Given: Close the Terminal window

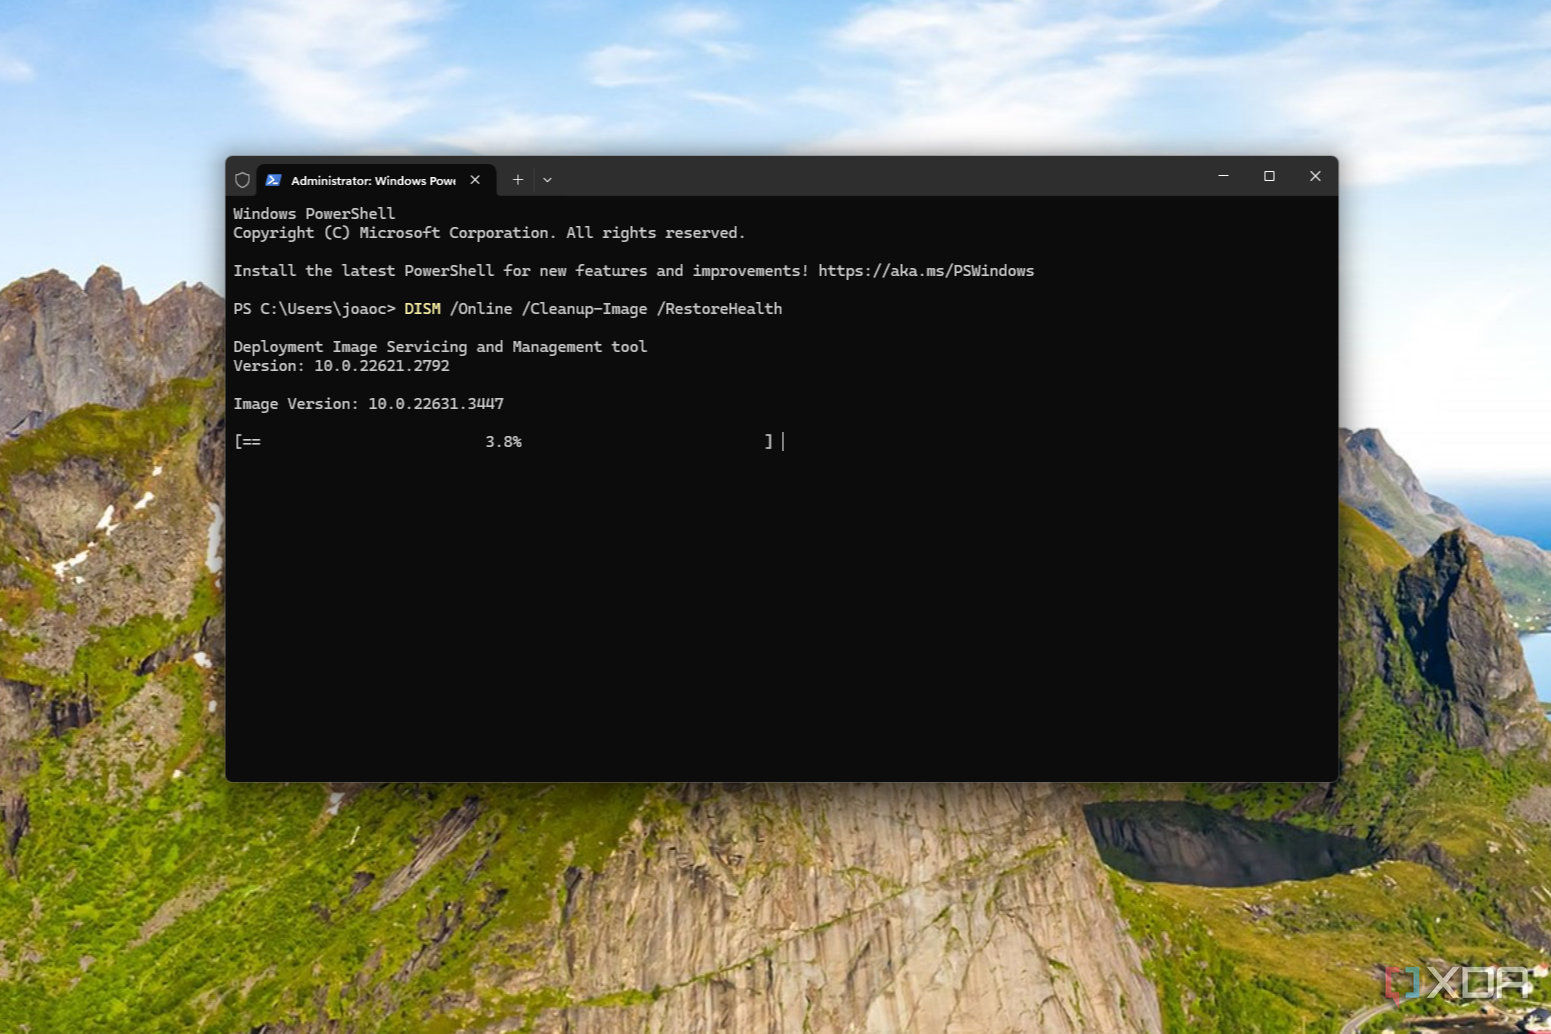Looking at the screenshot, I should click(1315, 176).
